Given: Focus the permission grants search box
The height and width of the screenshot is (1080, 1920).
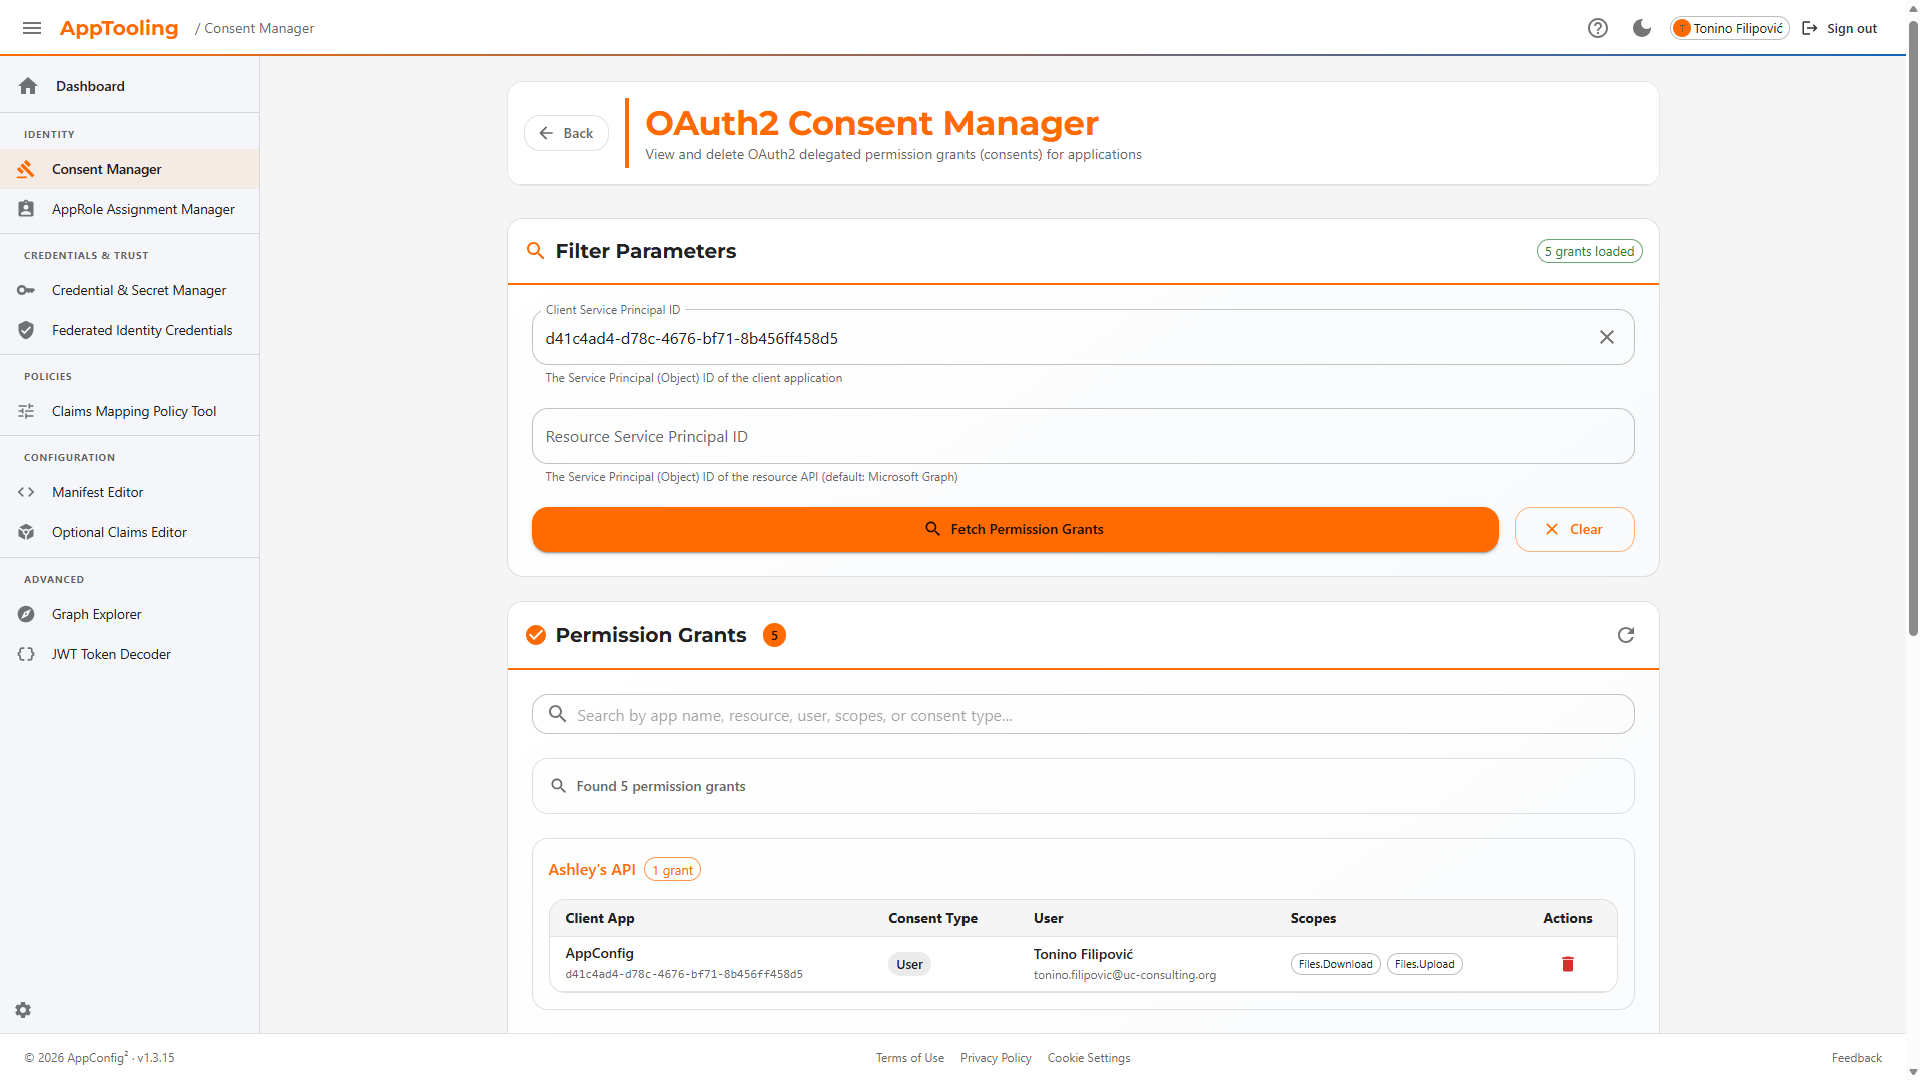Looking at the screenshot, I should point(1083,715).
